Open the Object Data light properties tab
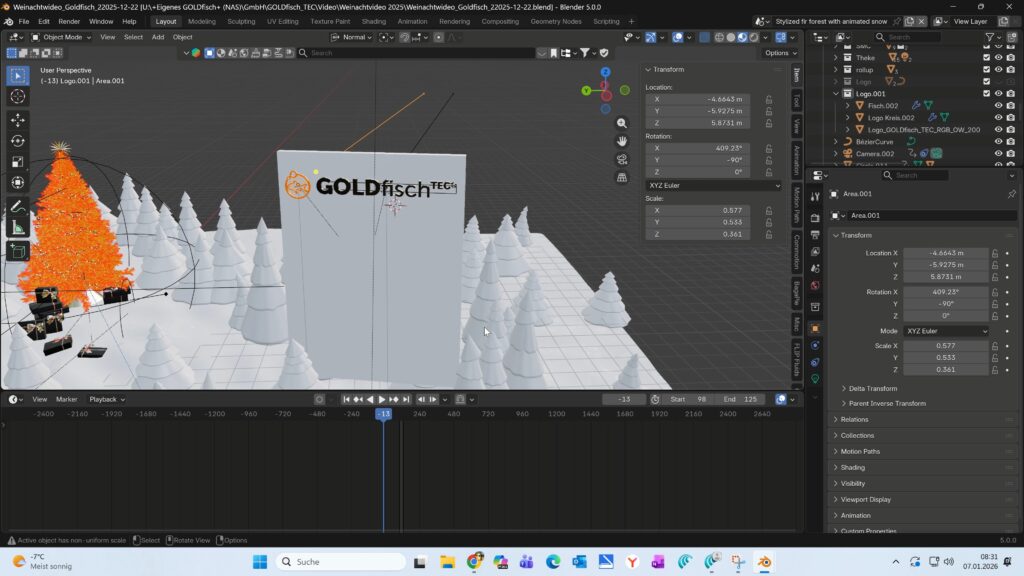Screen dimensions: 1024x576 [x=815, y=379]
